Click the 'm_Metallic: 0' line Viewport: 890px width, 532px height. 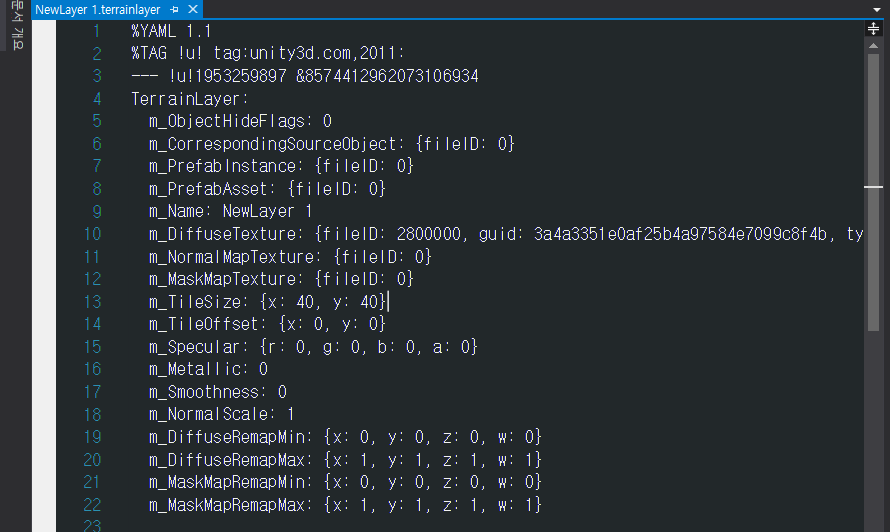pyautogui.click(x=208, y=369)
